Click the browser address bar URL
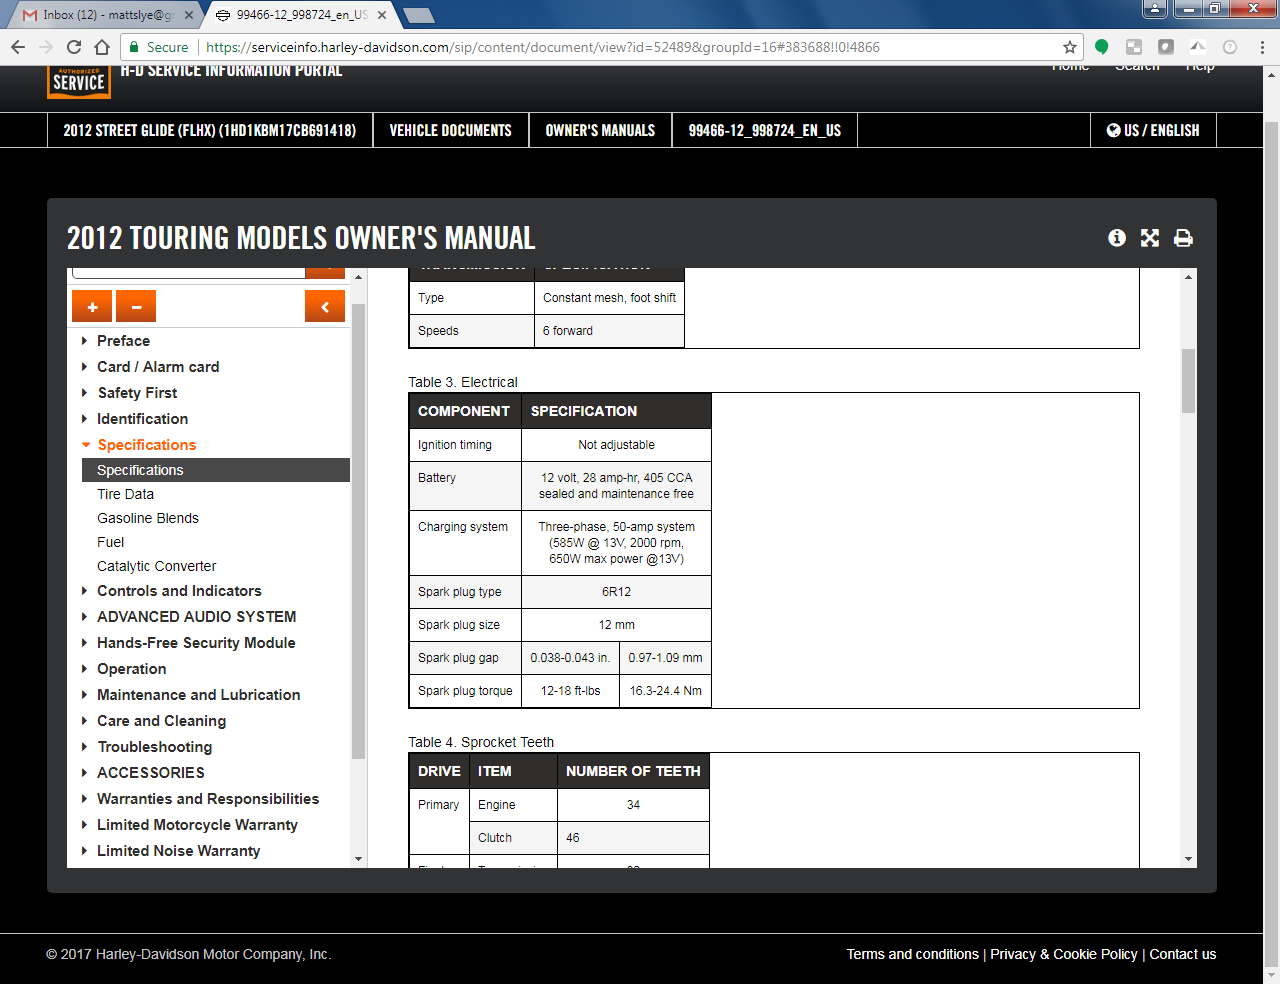 click(x=542, y=47)
